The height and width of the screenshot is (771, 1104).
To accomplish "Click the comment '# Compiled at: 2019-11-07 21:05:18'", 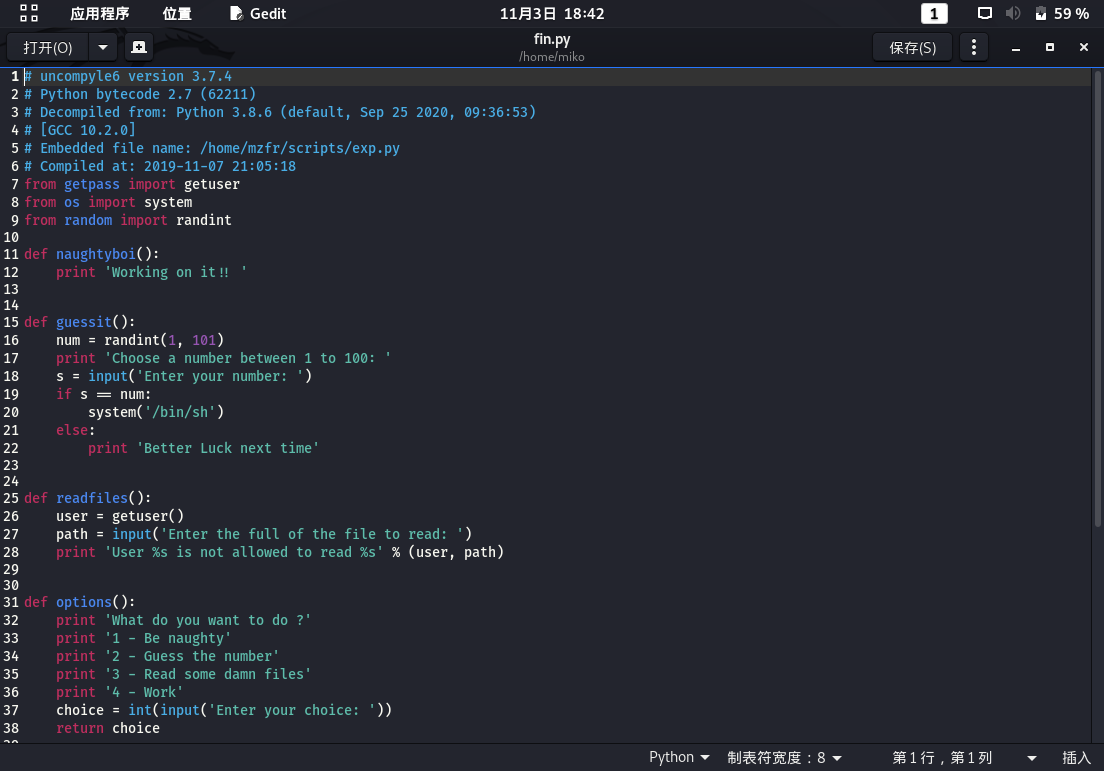I will pyautogui.click(x=160, y=166).
